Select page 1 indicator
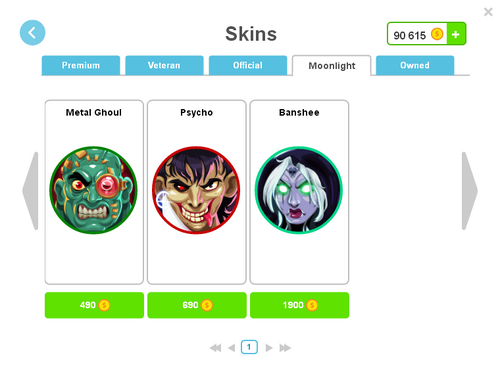 tap(249, 347)
